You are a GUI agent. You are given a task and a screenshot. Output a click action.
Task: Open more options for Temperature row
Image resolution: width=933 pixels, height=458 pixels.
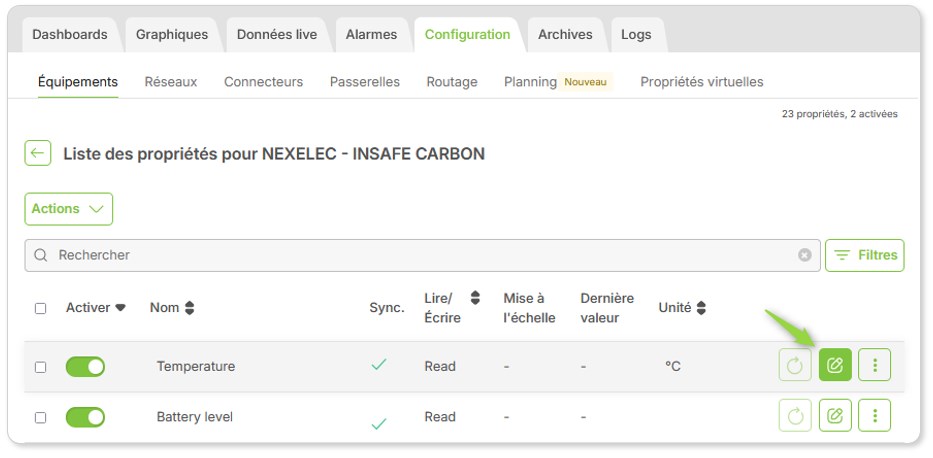click(x=875, y=365)
